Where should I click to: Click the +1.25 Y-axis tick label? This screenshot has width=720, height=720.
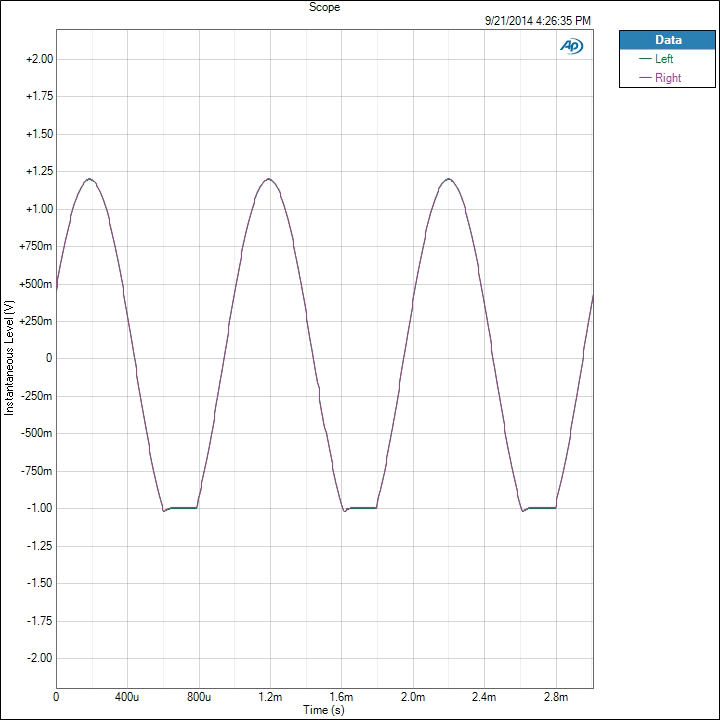click(39, 171)
